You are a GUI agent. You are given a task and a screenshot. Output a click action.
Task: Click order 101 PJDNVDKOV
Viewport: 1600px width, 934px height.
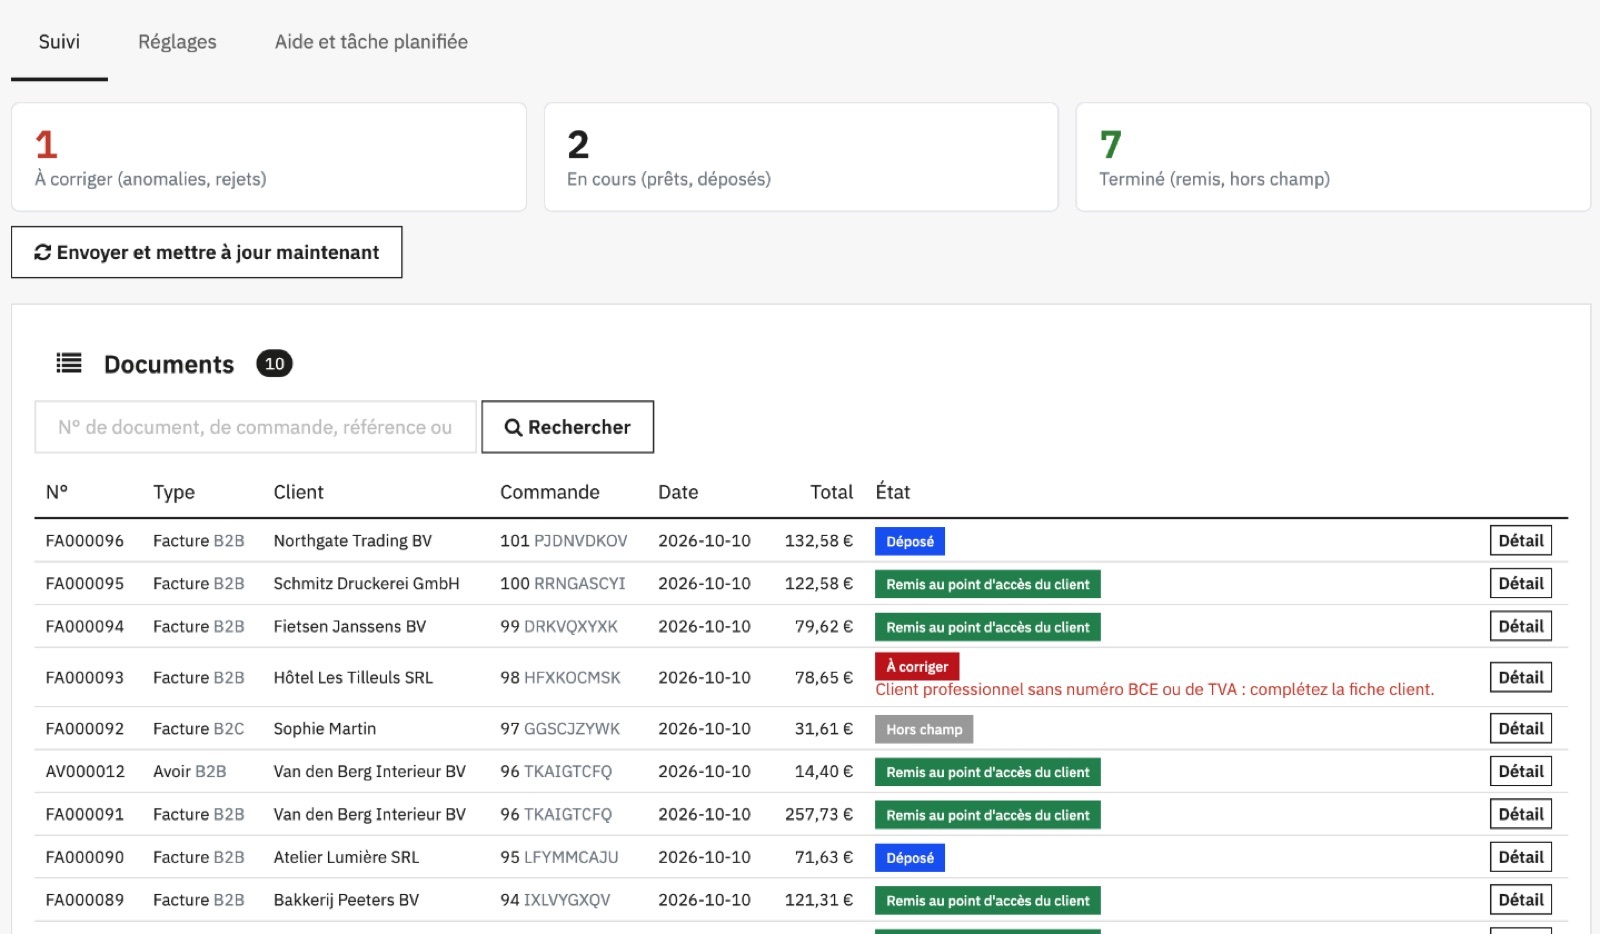(564, 541)
